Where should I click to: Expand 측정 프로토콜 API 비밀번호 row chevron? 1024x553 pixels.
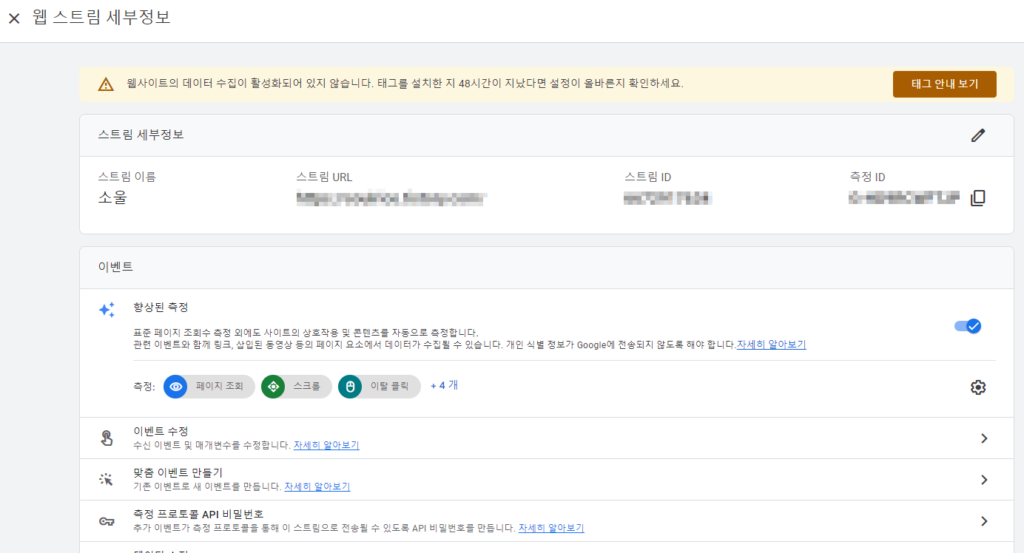(x=984, y=521)
